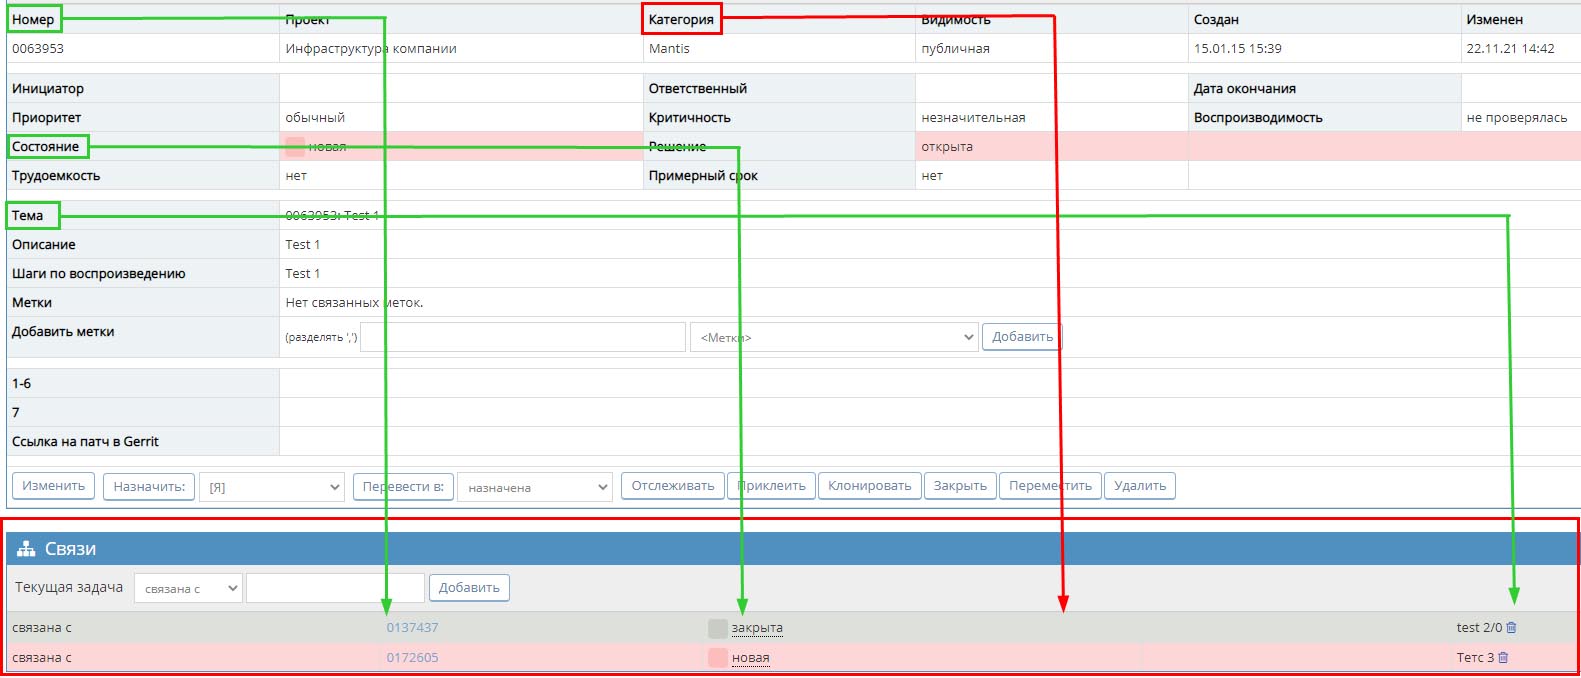This screenshot has height=678, width=1581.
Task: Clone the issue with Клонировать button
Action: (x=869, y=486)
